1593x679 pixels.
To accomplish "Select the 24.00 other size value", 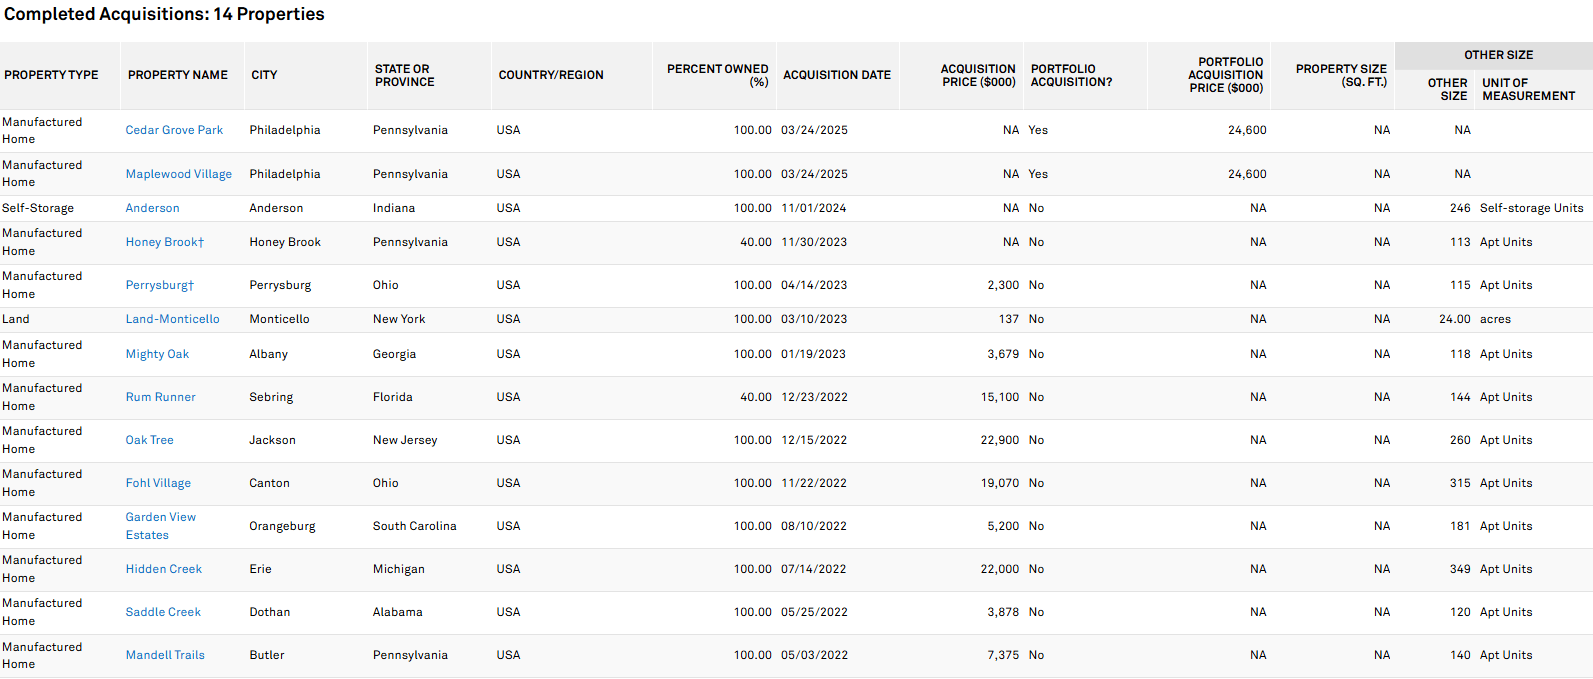I will 1455,319.
